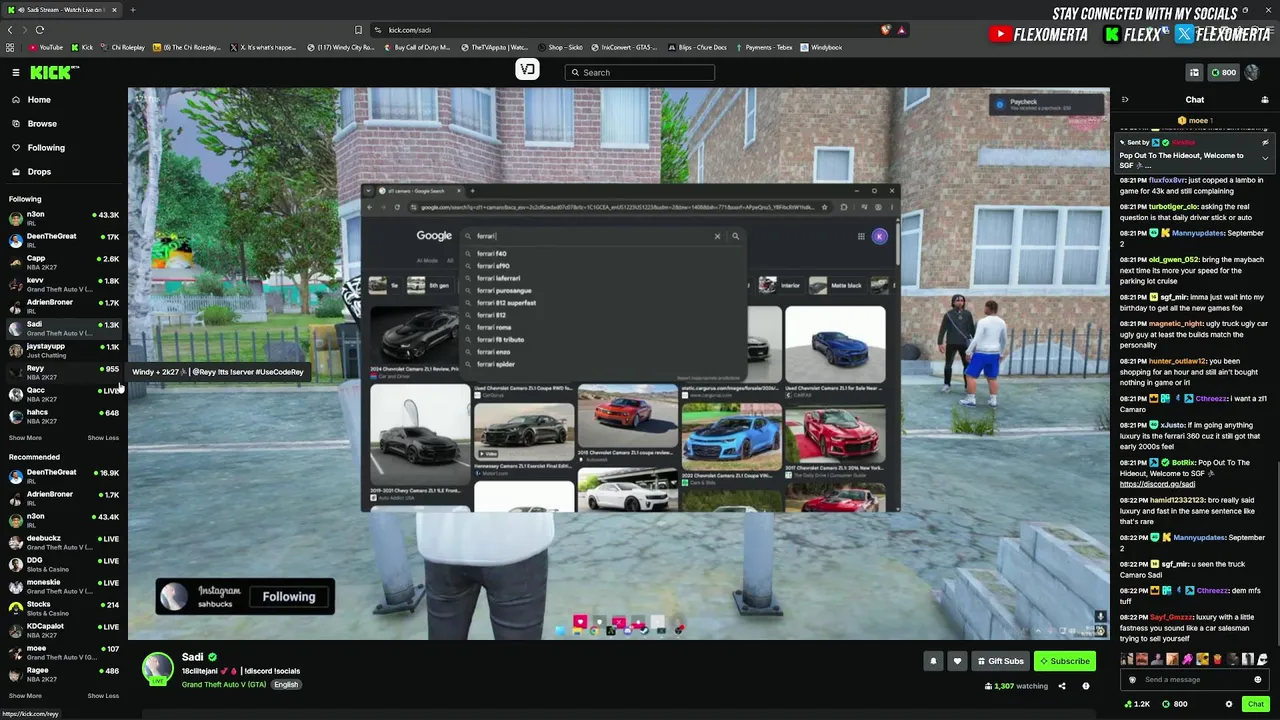This screenshot has height=720, width=1280.
Task: Collapse the chat panel
Action: click(1125, 100)
